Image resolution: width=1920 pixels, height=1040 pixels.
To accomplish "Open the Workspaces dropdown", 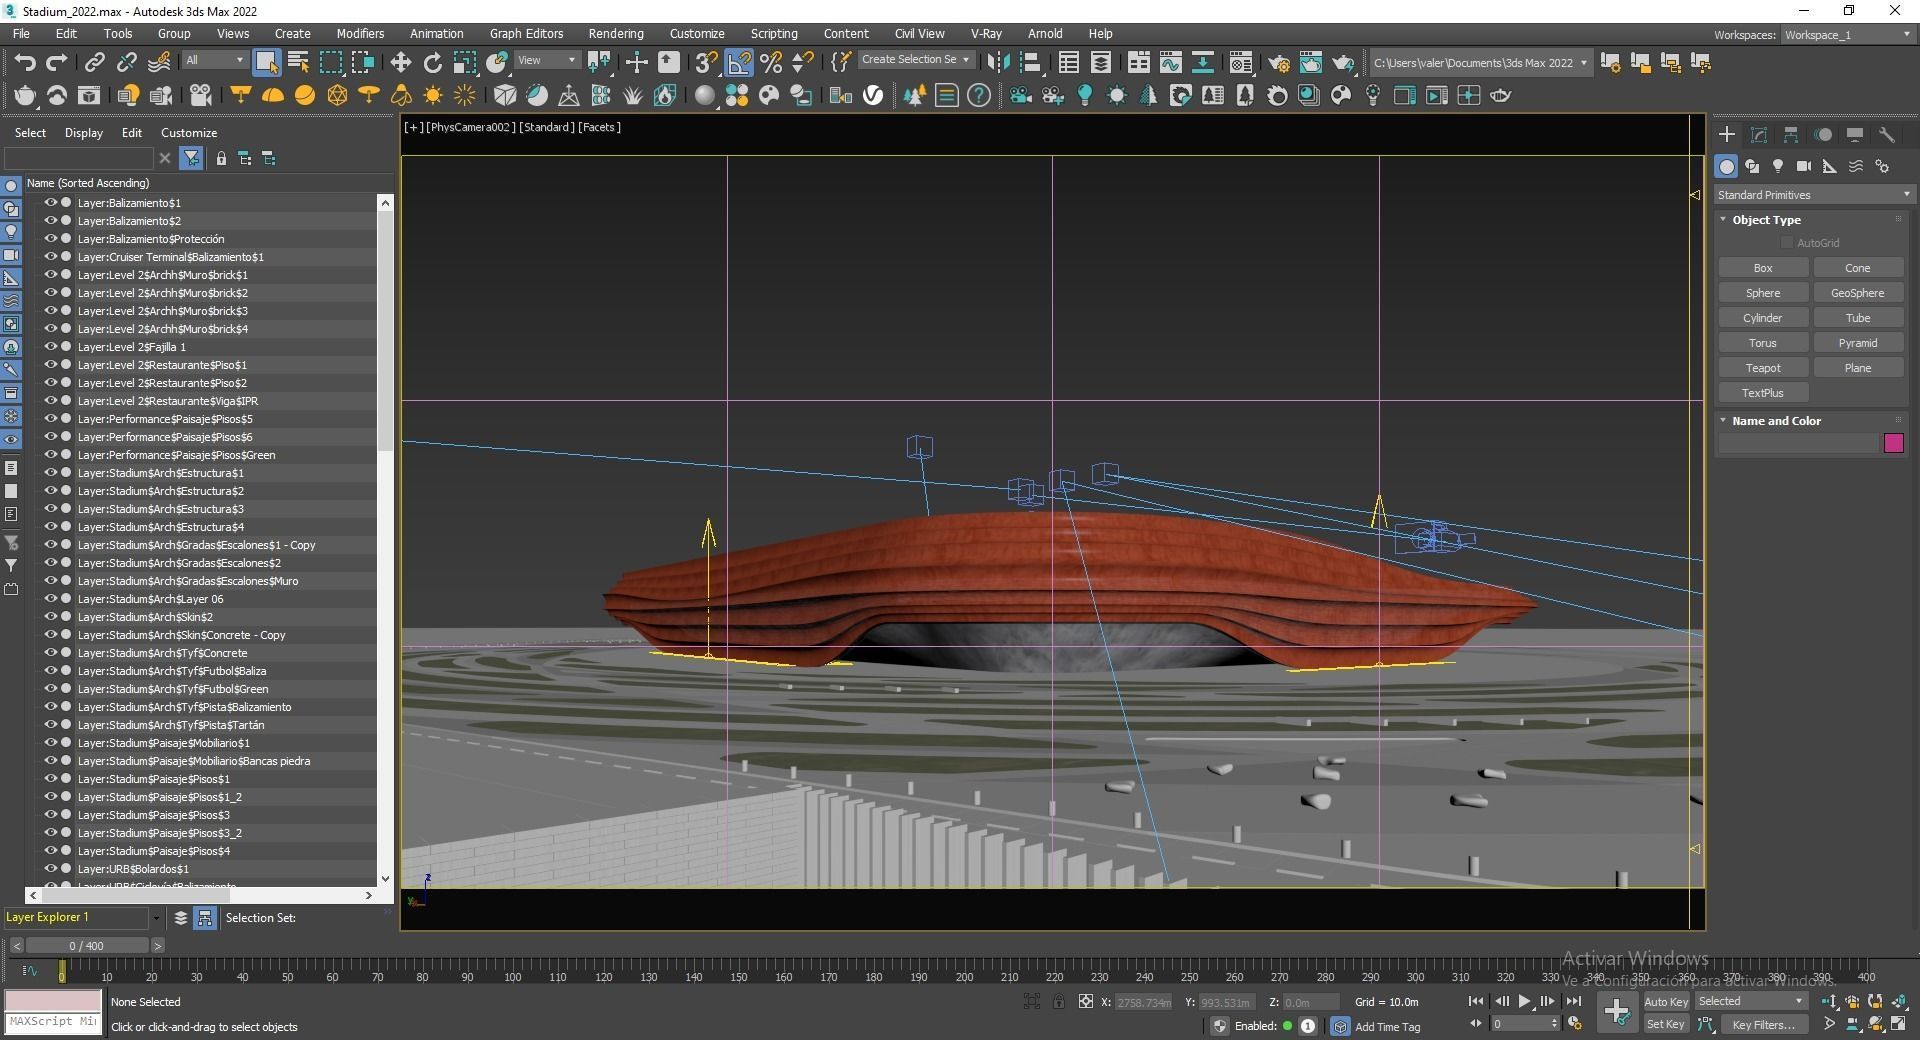I will pos(1848,35).
